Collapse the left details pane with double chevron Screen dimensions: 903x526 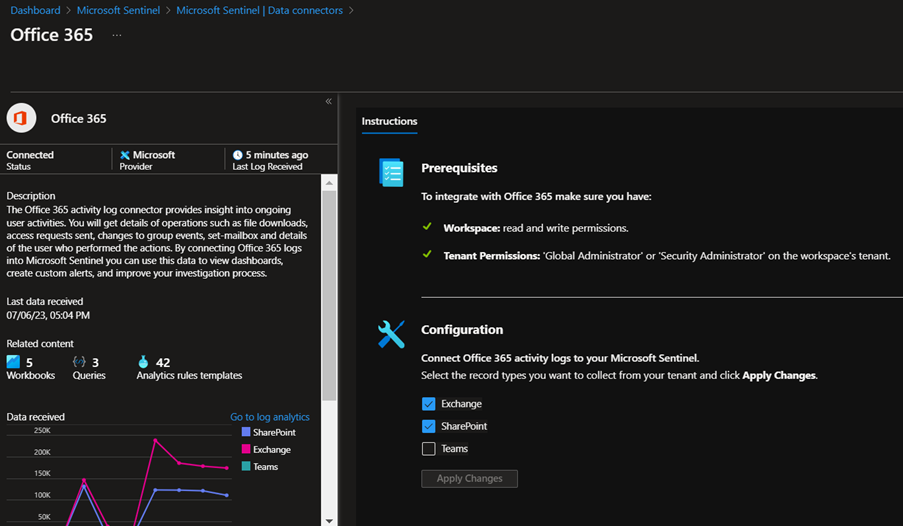(328, 101)
